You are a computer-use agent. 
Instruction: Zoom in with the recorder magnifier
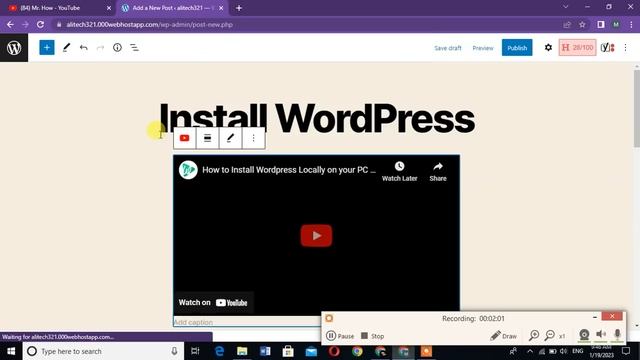point(534,336)
